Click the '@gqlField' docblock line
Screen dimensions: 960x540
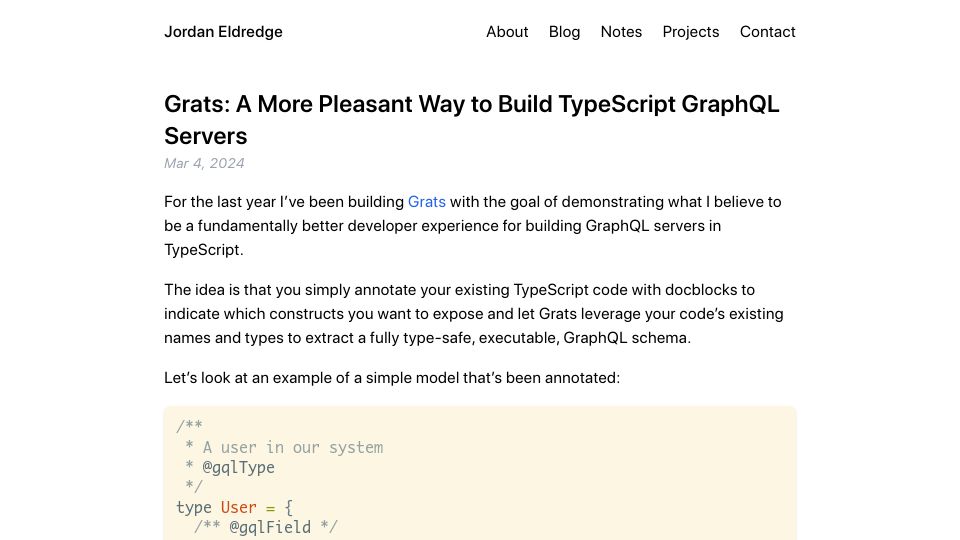tap(265, 527)
